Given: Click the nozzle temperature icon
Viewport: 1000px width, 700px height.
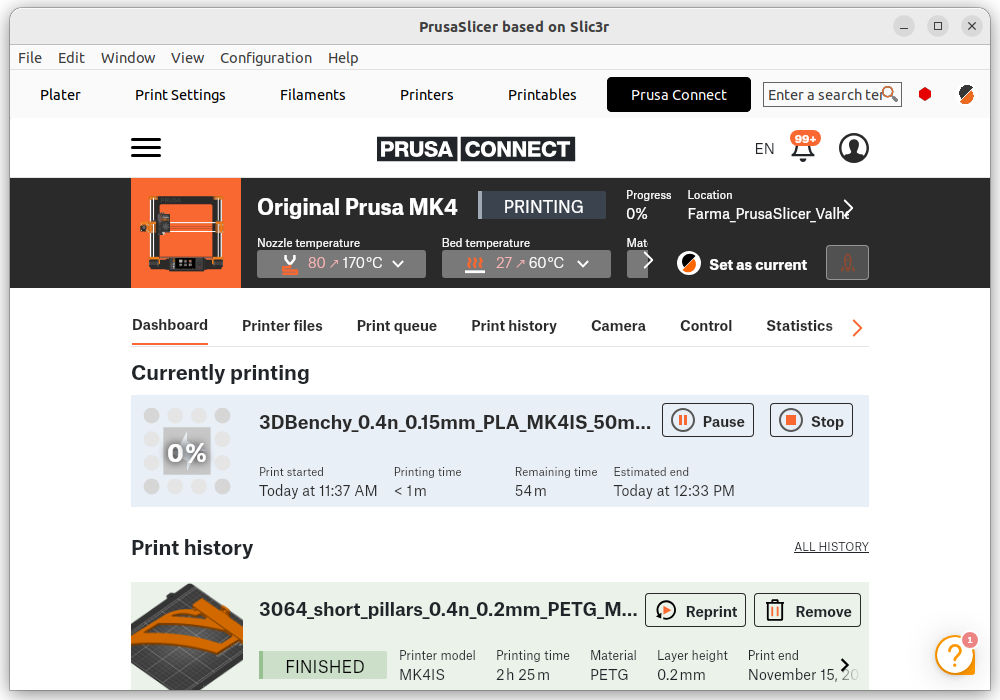Looking at the screenshot, I should point(290,264).
